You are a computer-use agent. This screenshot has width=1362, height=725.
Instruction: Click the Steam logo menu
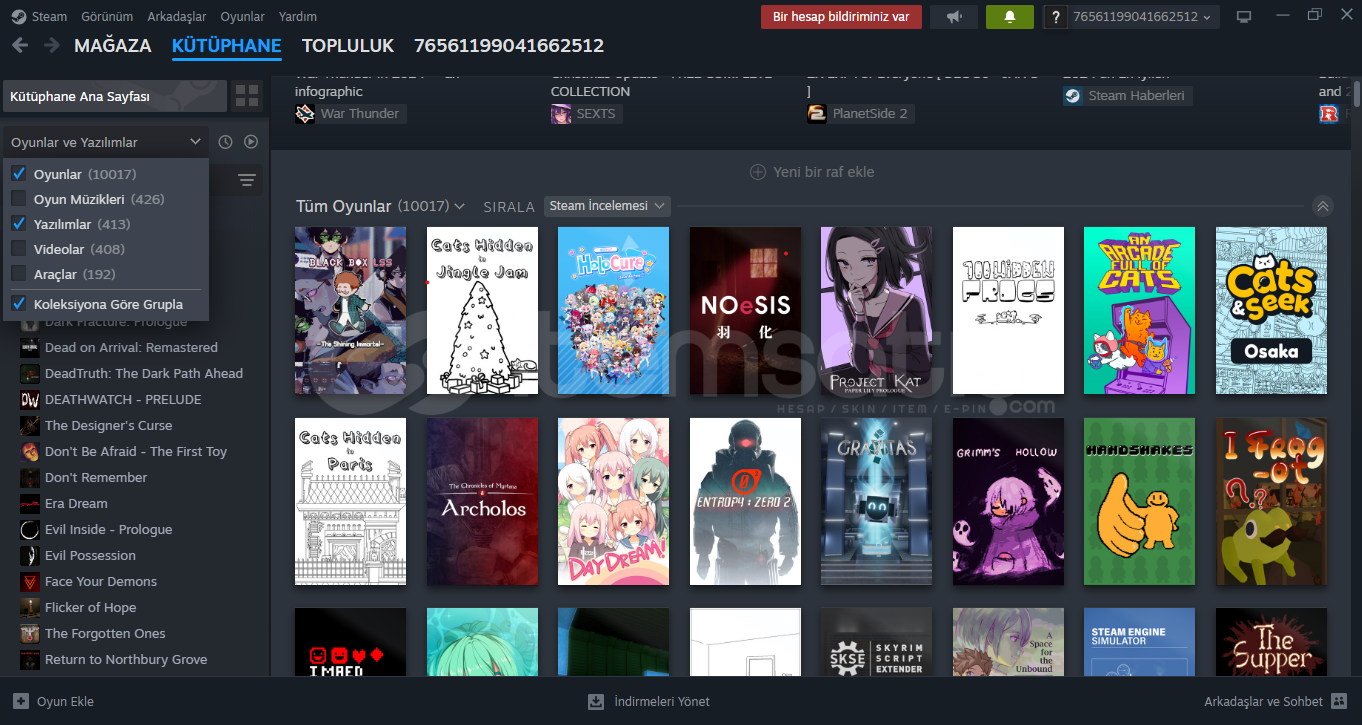pyautogui.click(x=19, y=16)
